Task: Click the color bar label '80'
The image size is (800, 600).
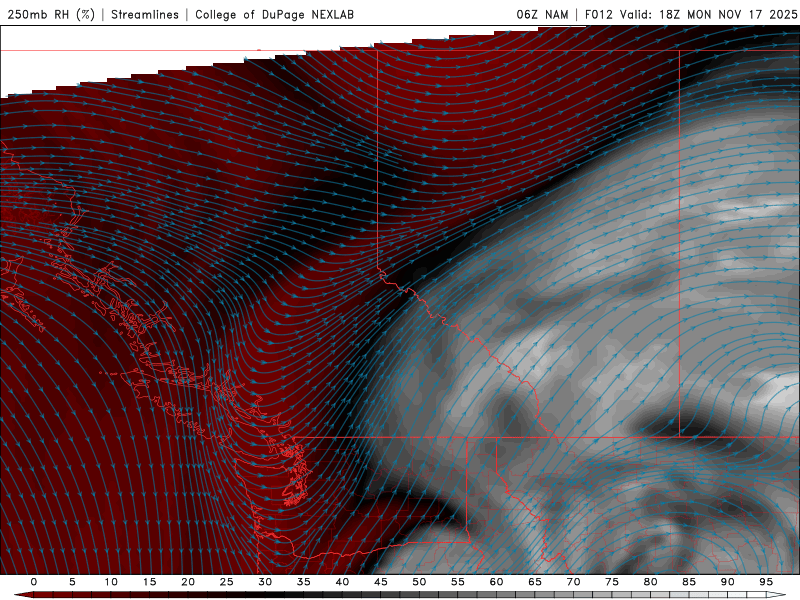Action: pos(650,582)
